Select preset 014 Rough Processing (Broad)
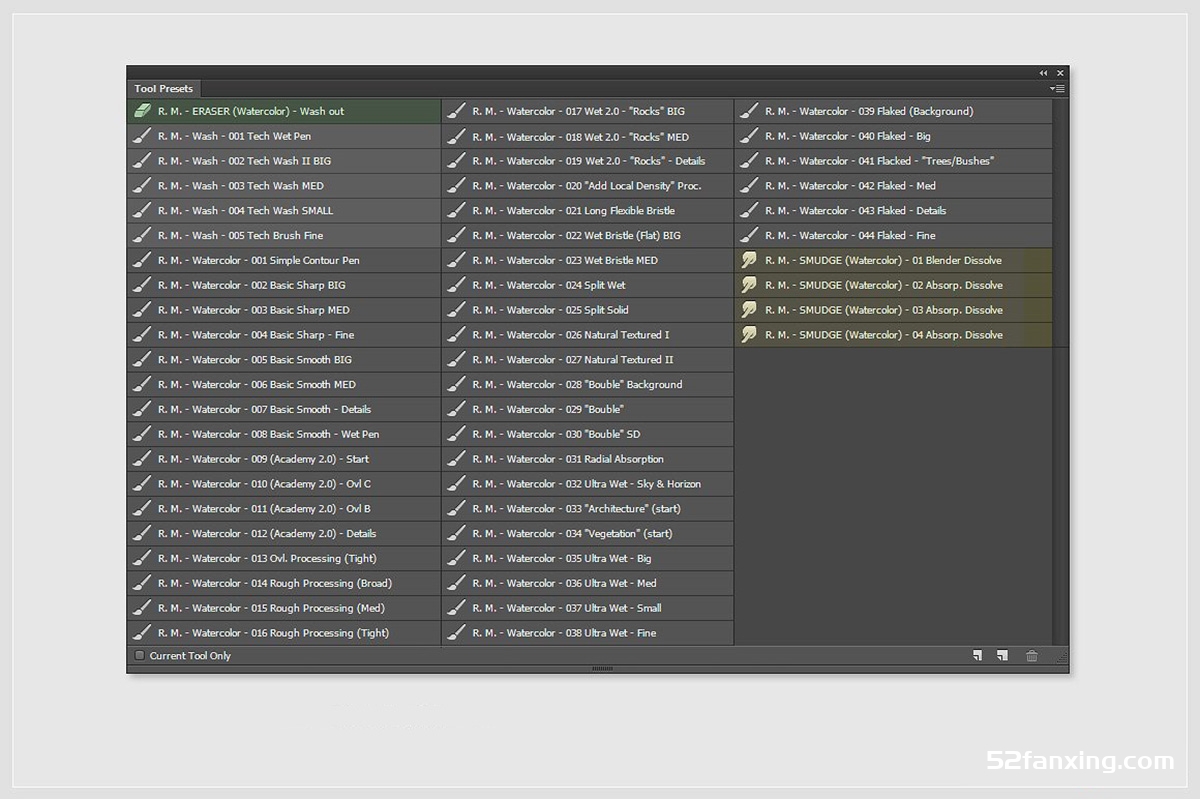Image resolution: width=1200 pixels, height=799 pixels. 284,583
